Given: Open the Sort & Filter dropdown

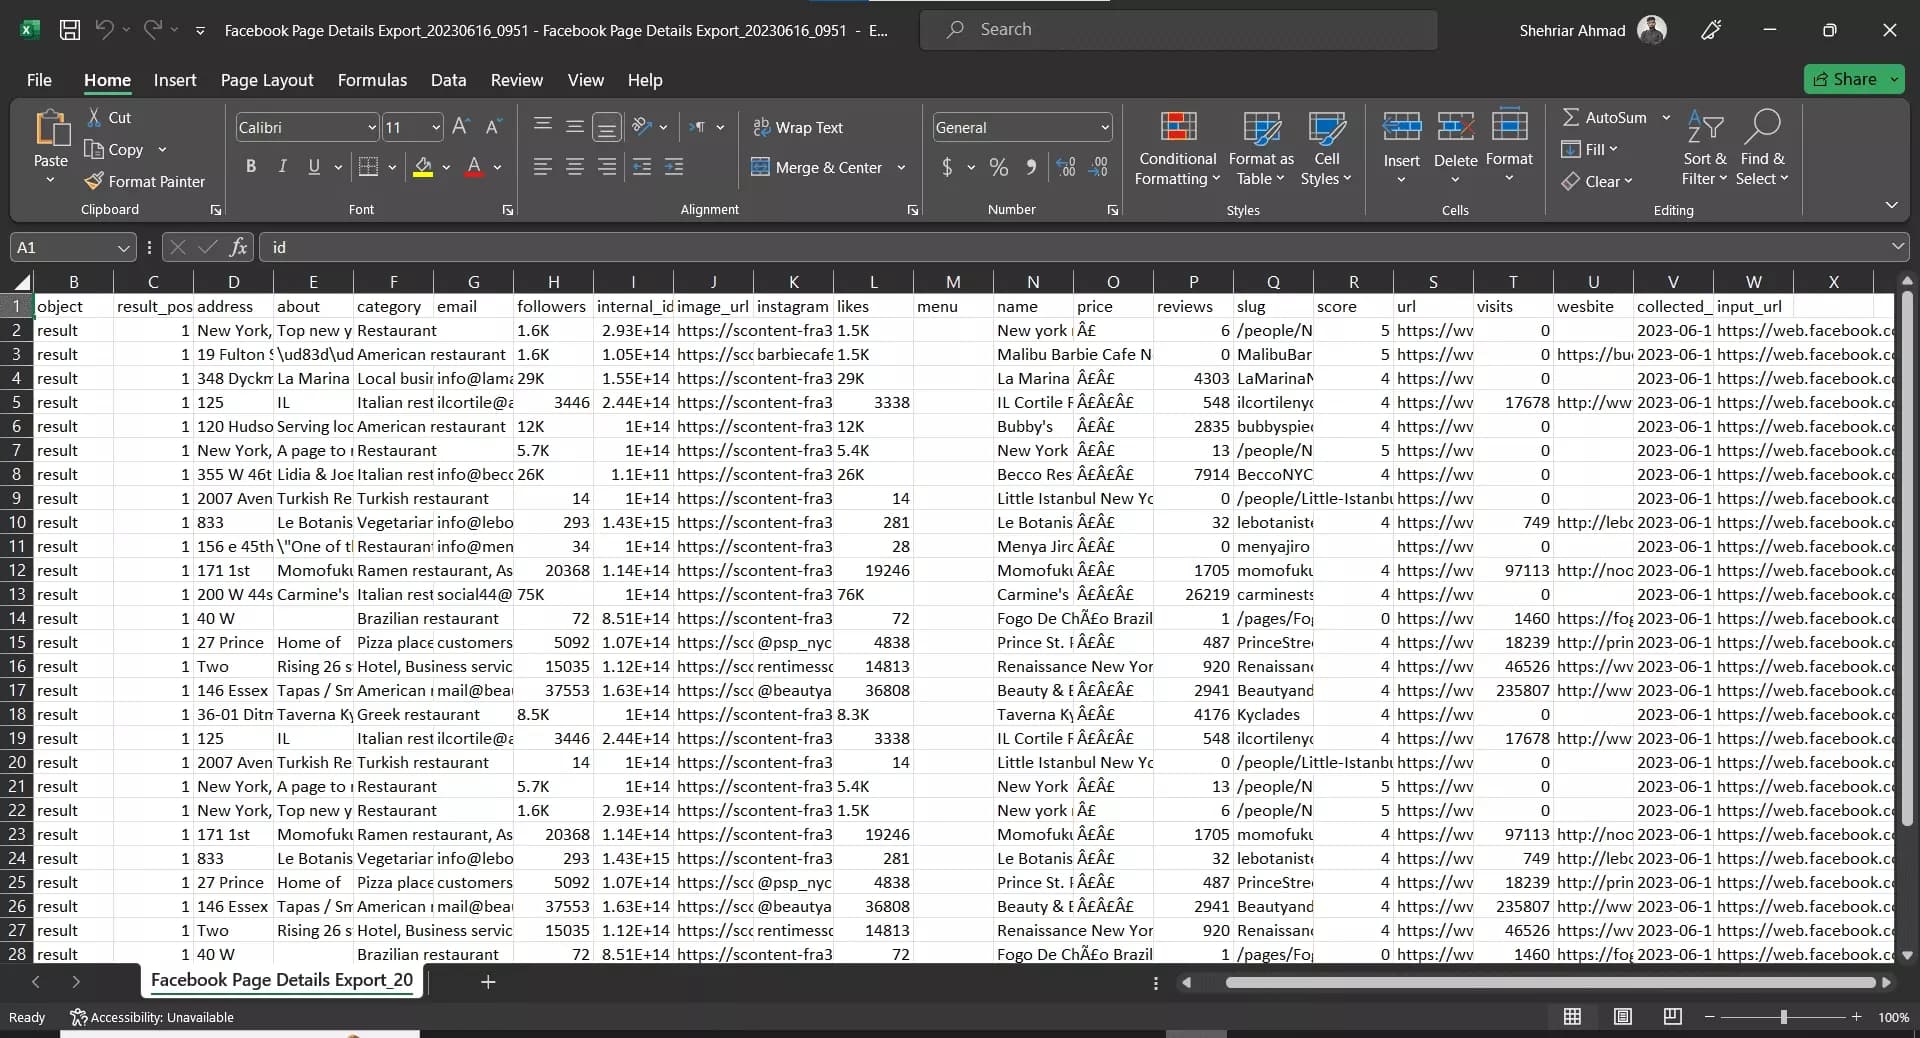Looking at the screenshot, I should click(1705, 148).
